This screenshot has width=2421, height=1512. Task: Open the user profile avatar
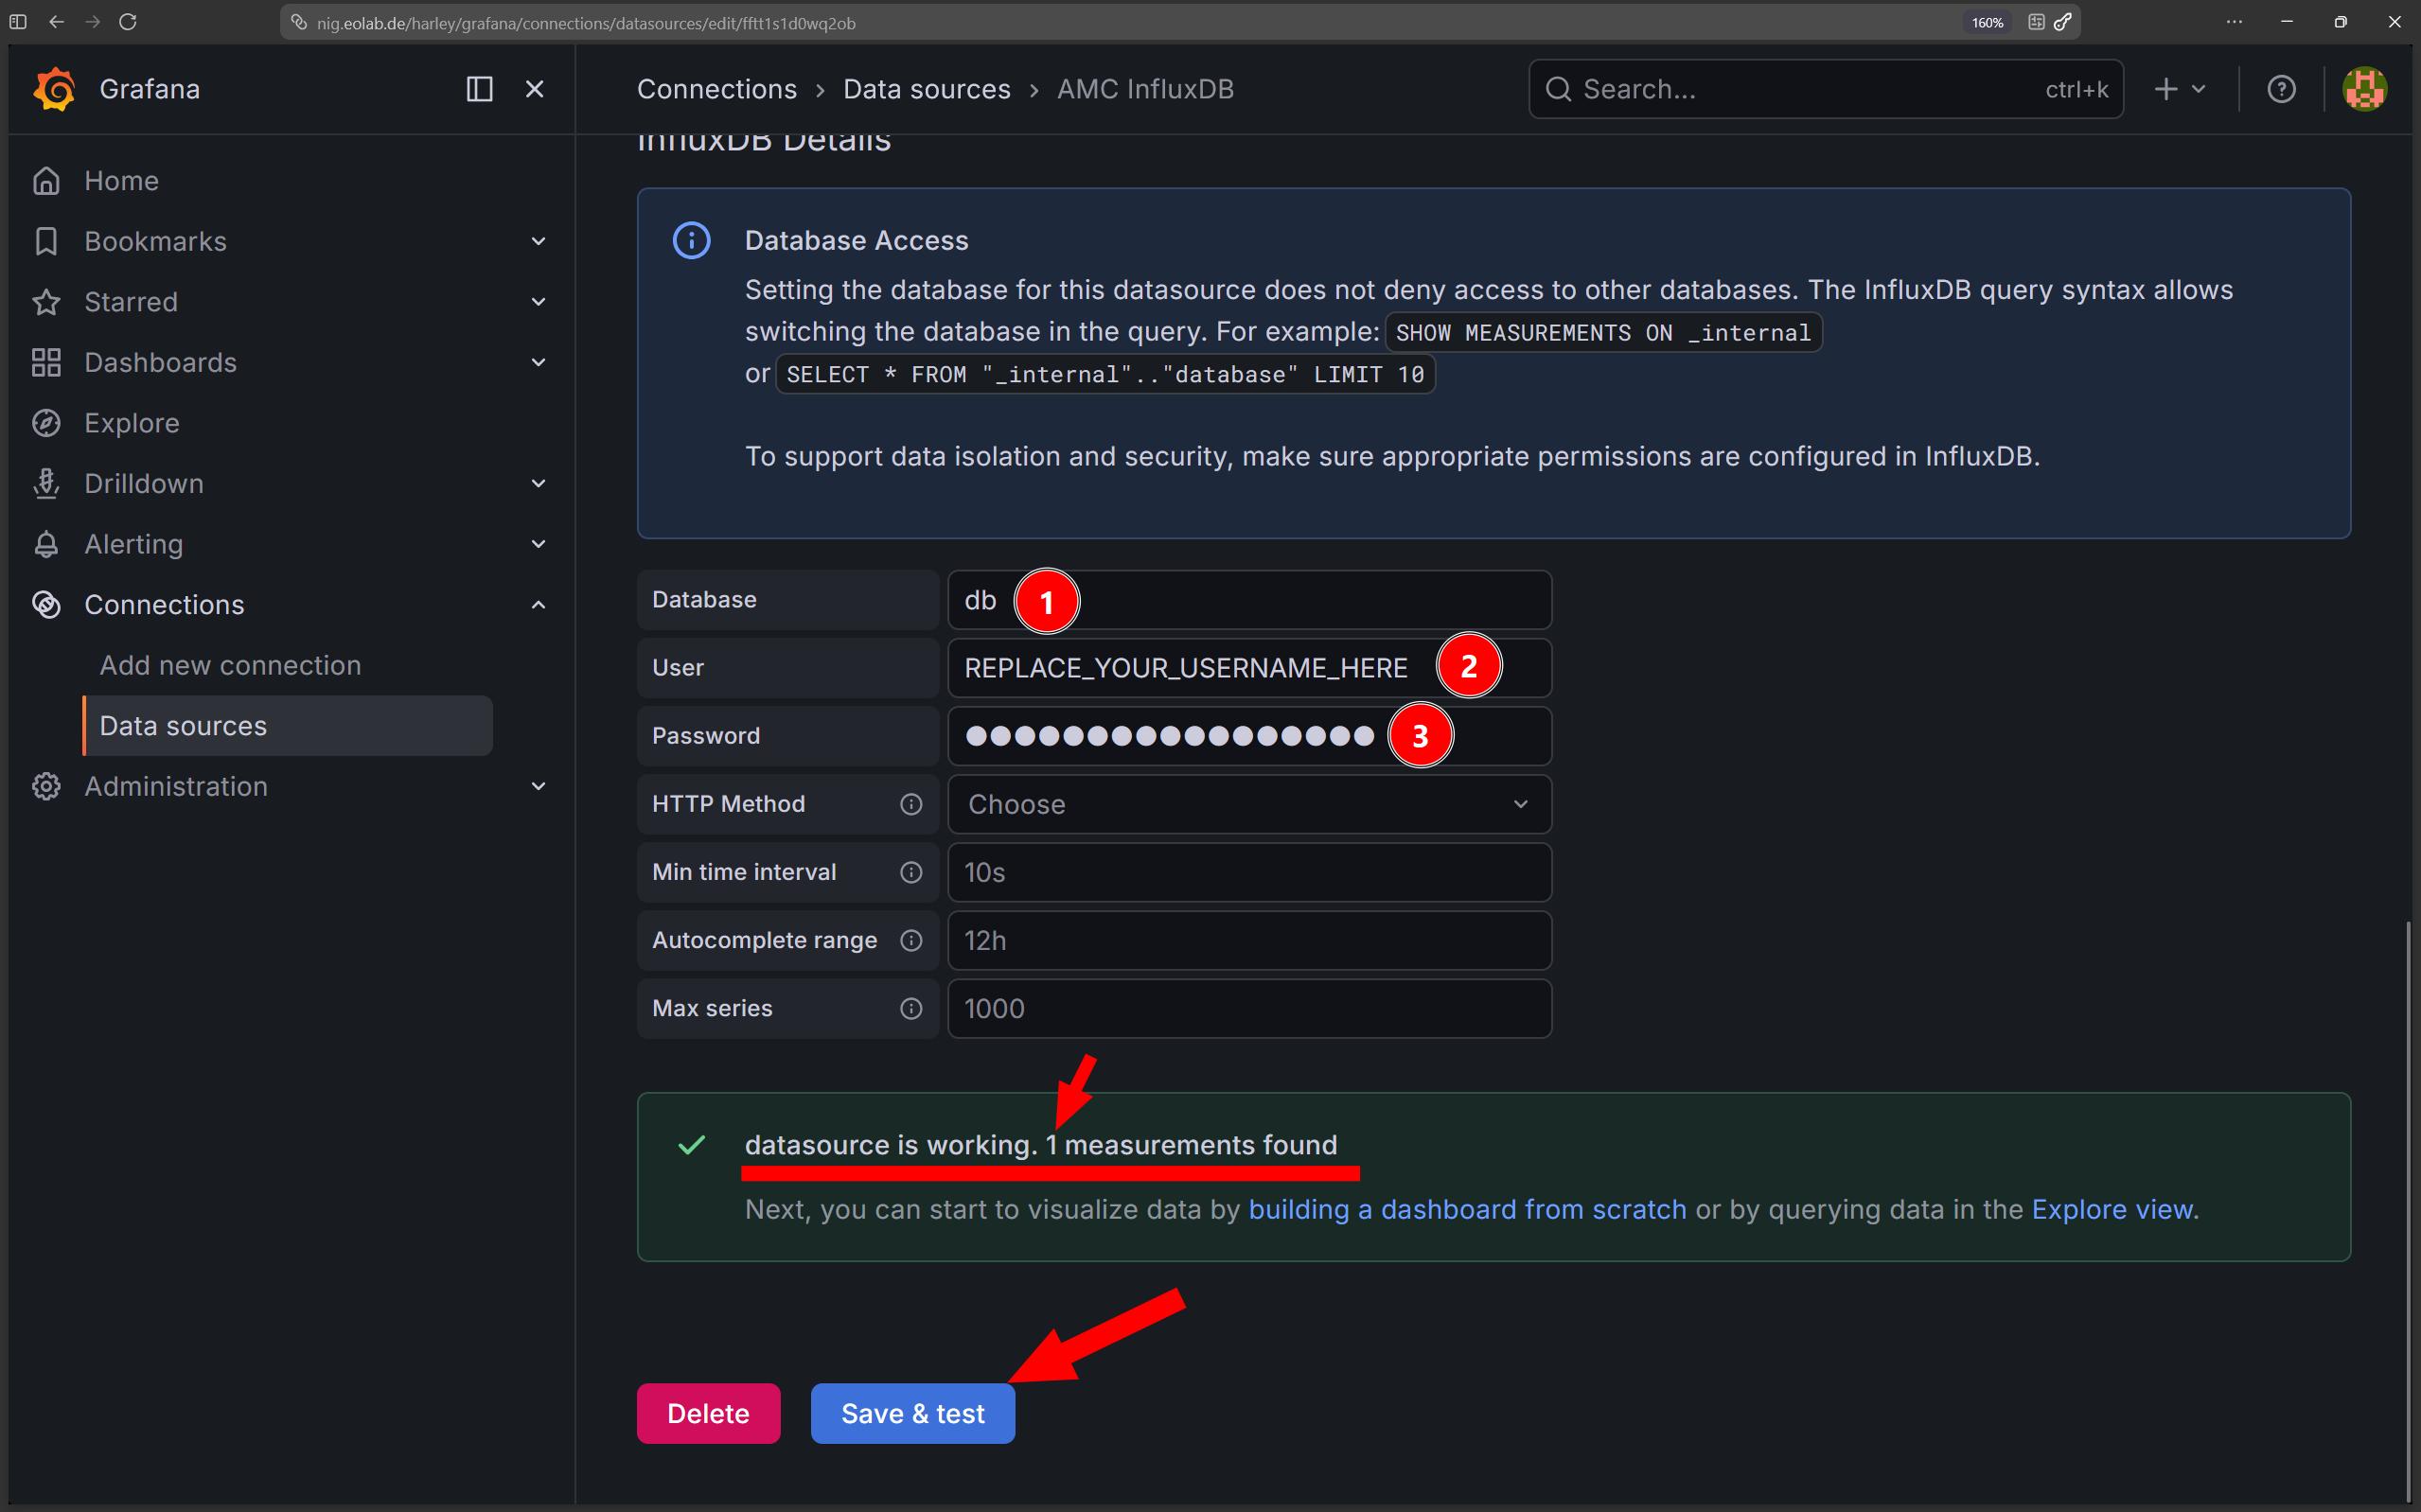pyautogui.click(x=2365, y=89)
